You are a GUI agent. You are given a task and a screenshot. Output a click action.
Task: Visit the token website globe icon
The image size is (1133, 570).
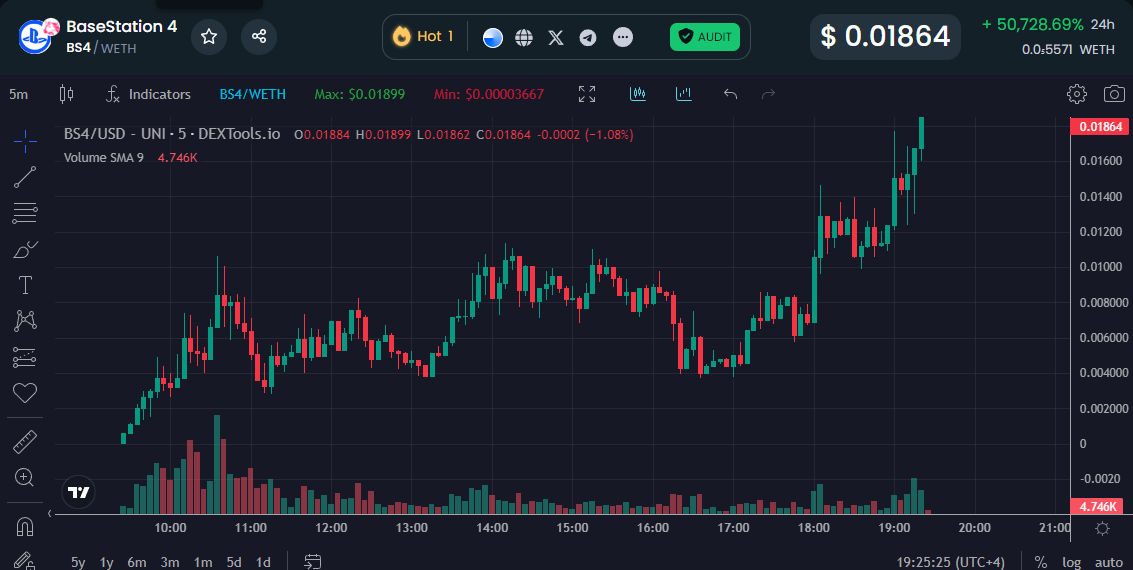coord(524,38)
